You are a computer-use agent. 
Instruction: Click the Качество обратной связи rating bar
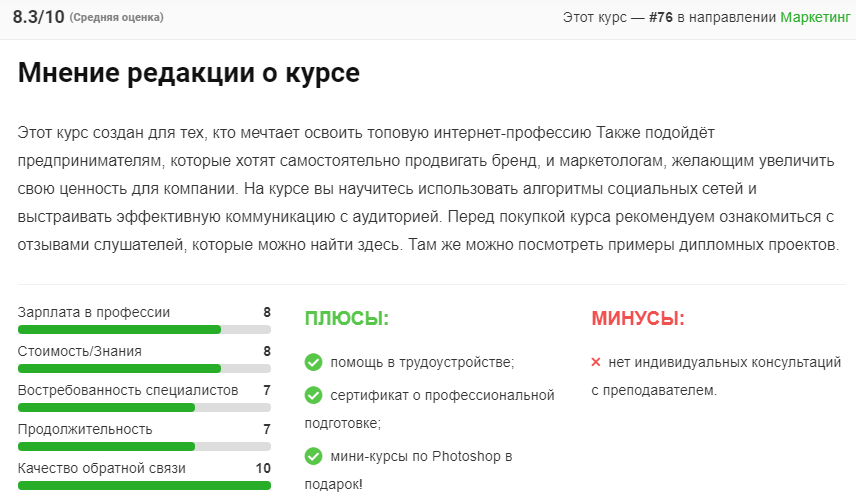click(144, 485)
